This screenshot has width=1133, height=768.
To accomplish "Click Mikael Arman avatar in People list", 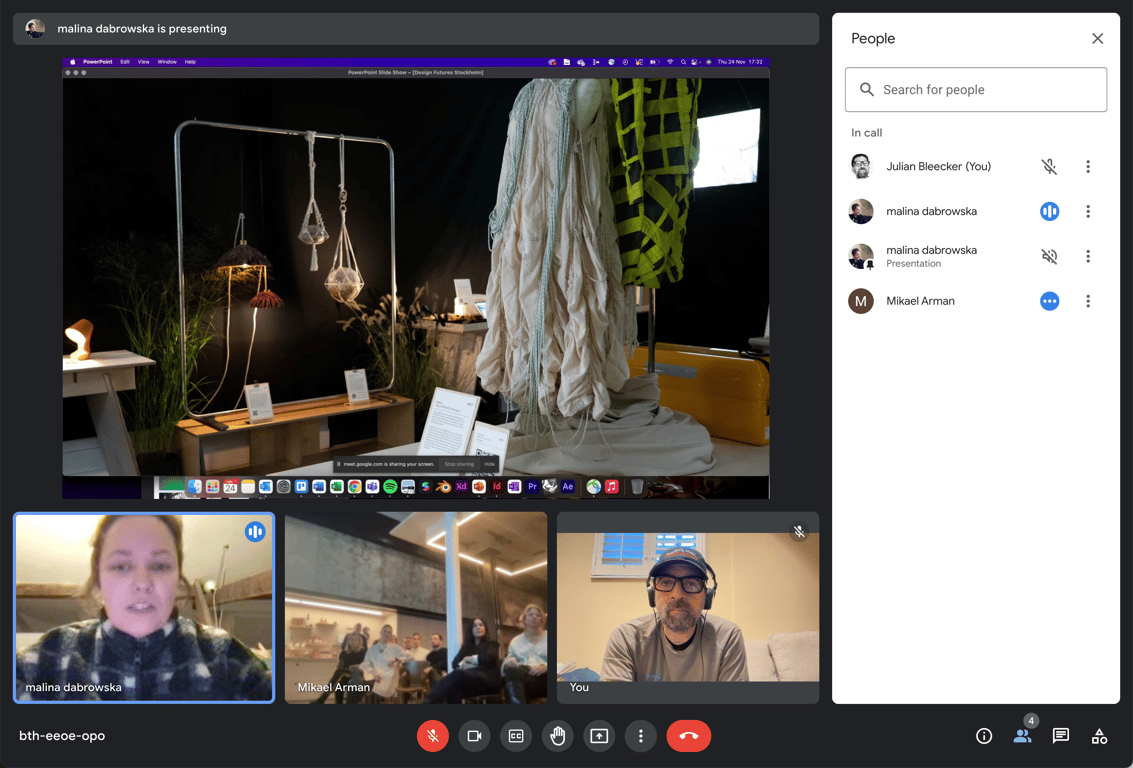I will (x=861, y=301).
